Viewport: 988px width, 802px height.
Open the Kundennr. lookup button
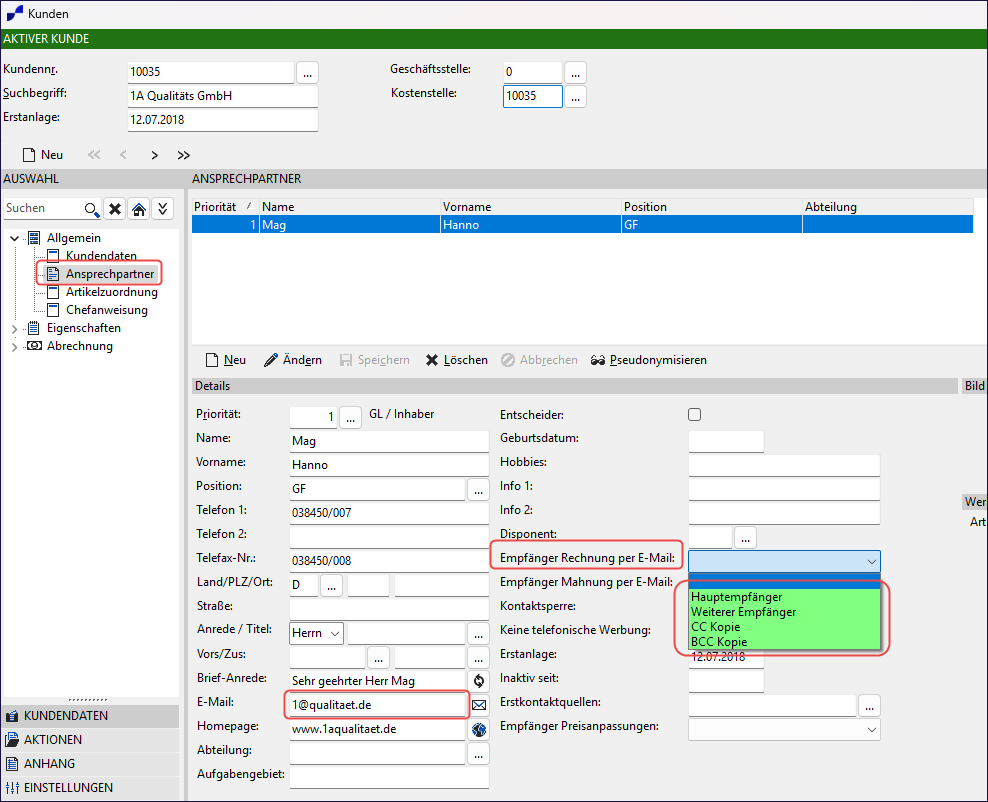coord(307,72)
